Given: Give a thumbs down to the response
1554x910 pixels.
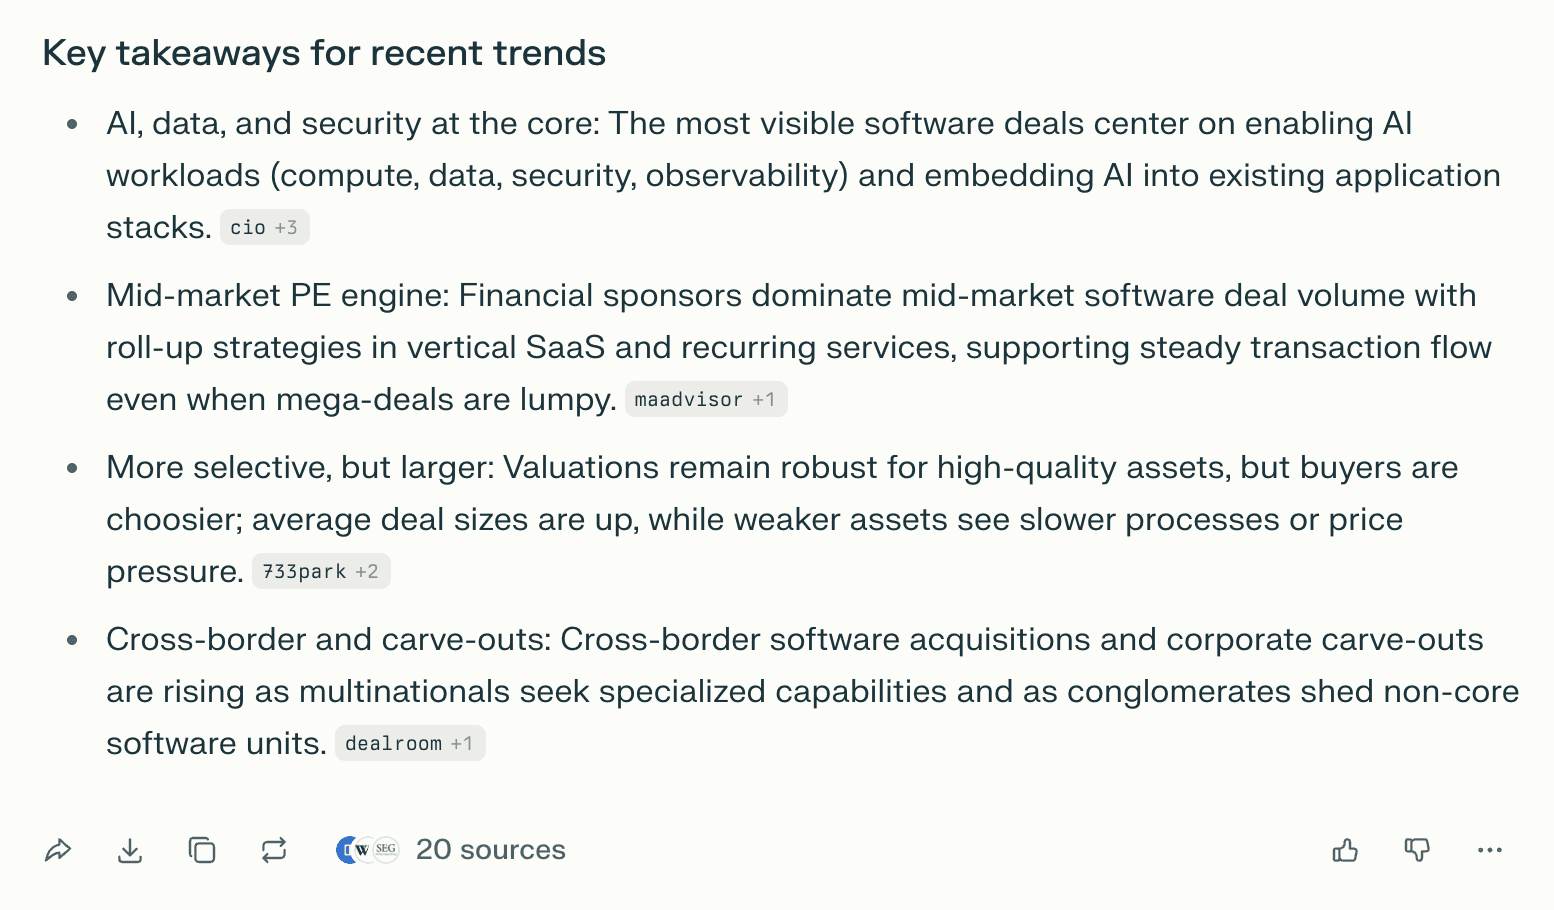Looking at the screenshot, I should click(x=1417, y=849).
